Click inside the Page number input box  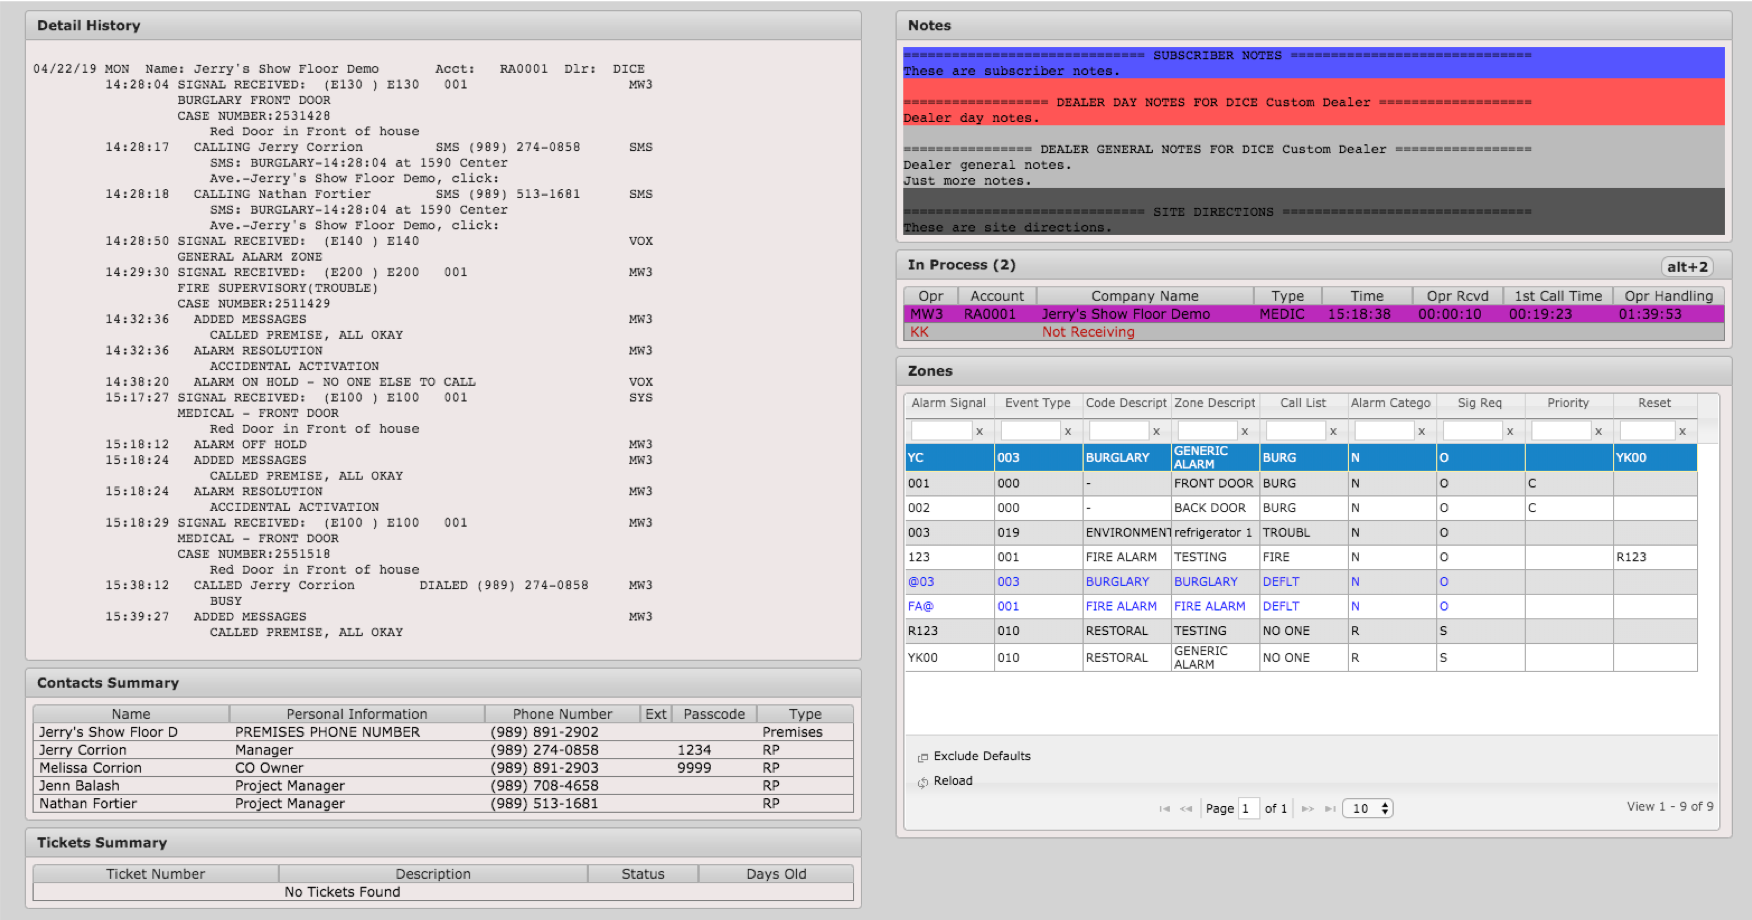pyautogui.click(x=1248, y=808)
